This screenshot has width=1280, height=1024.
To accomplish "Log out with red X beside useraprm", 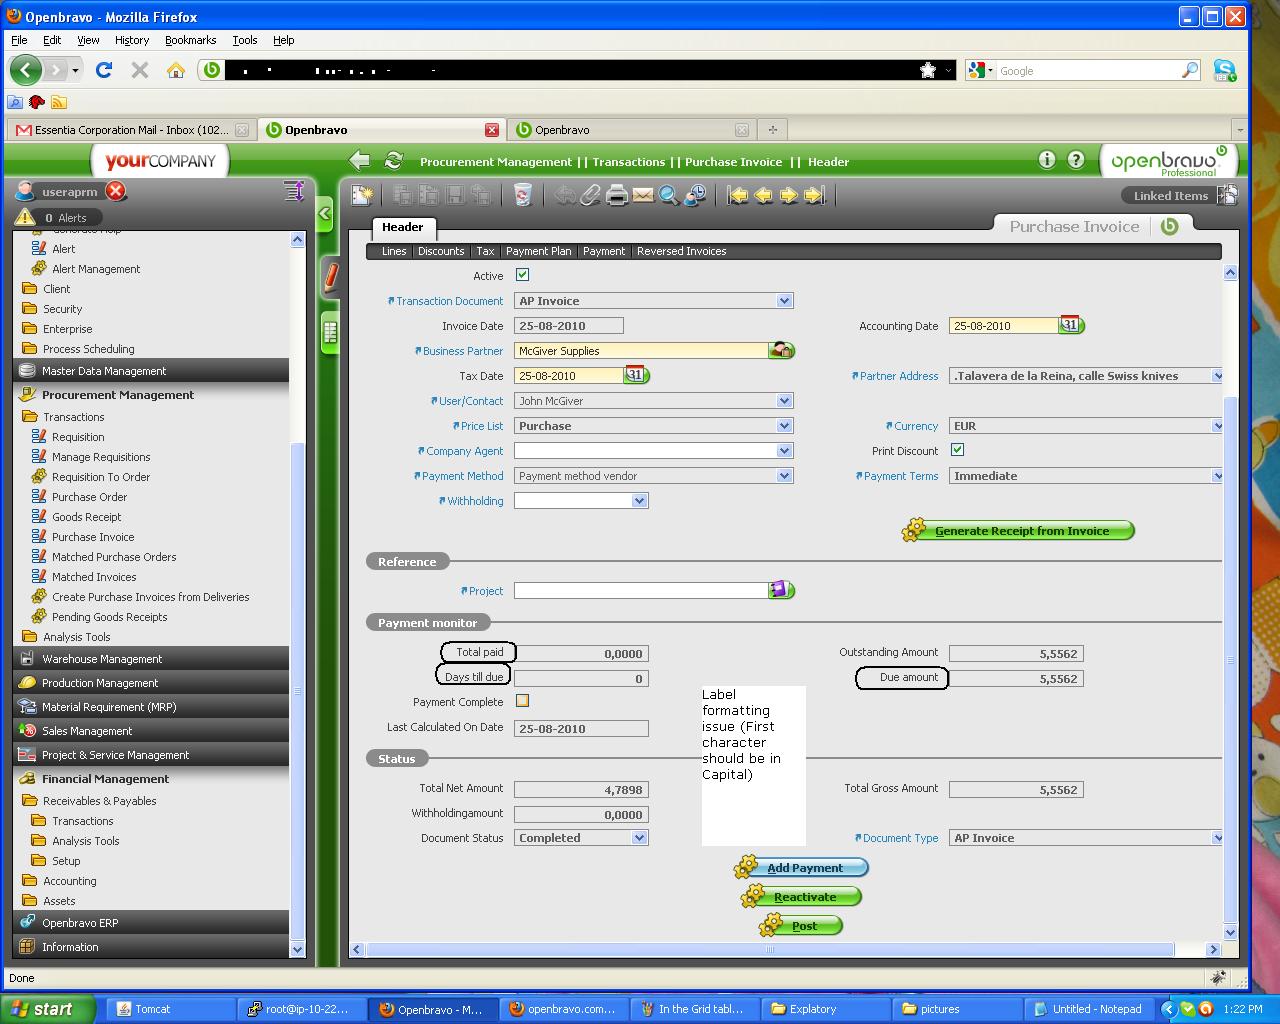I will tap(116, 191).
